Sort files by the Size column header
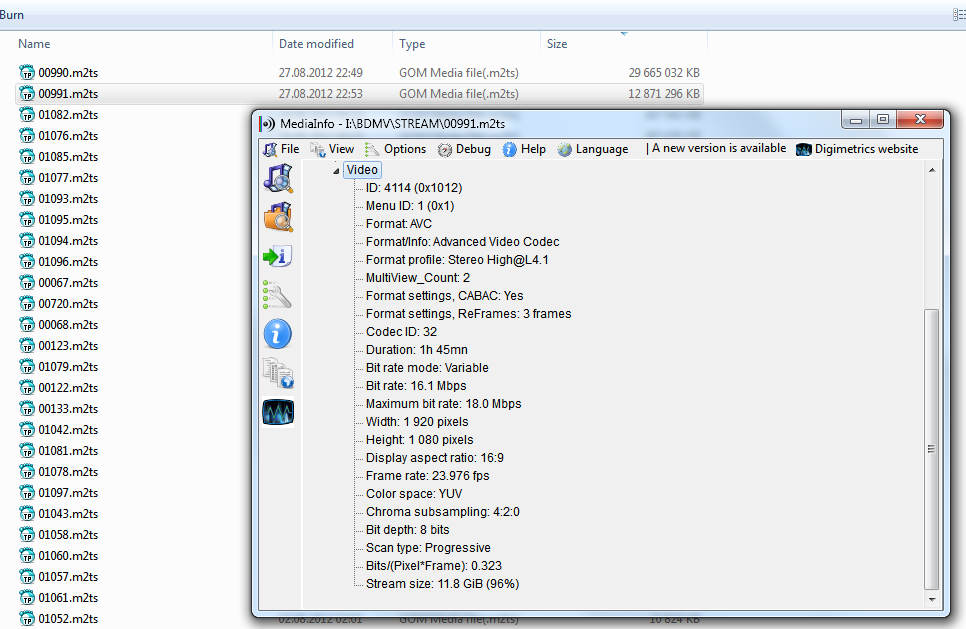Viewport: 966px width, 629px height. tap(557, 44)
